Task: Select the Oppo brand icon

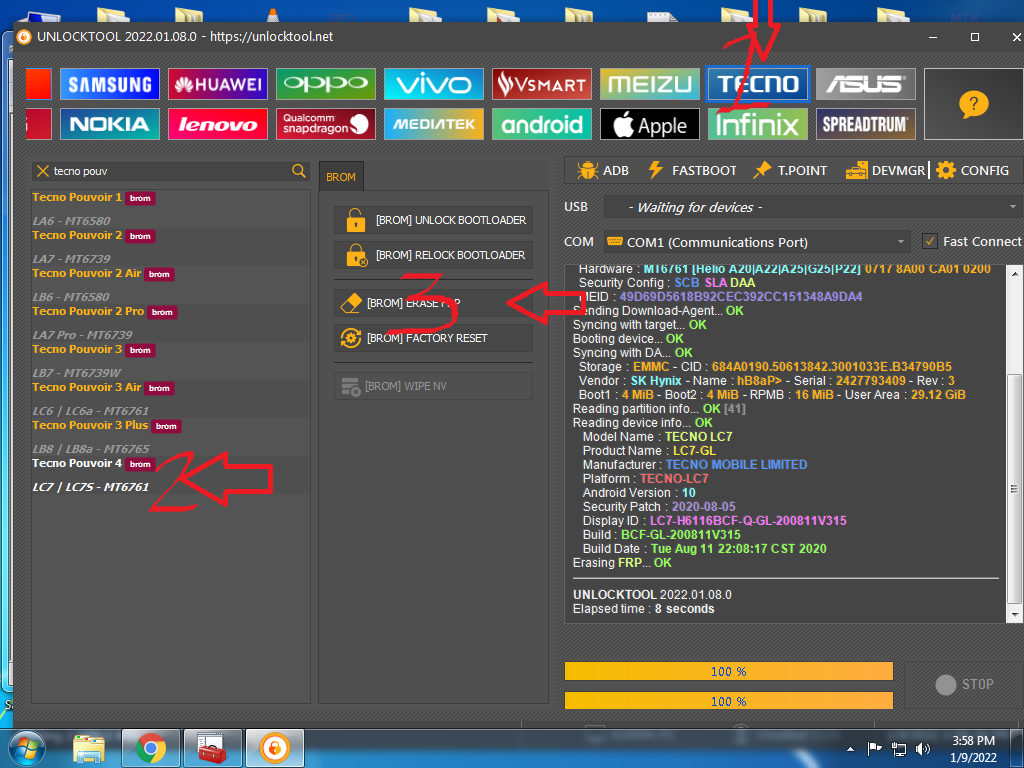Action: (326, 84)
